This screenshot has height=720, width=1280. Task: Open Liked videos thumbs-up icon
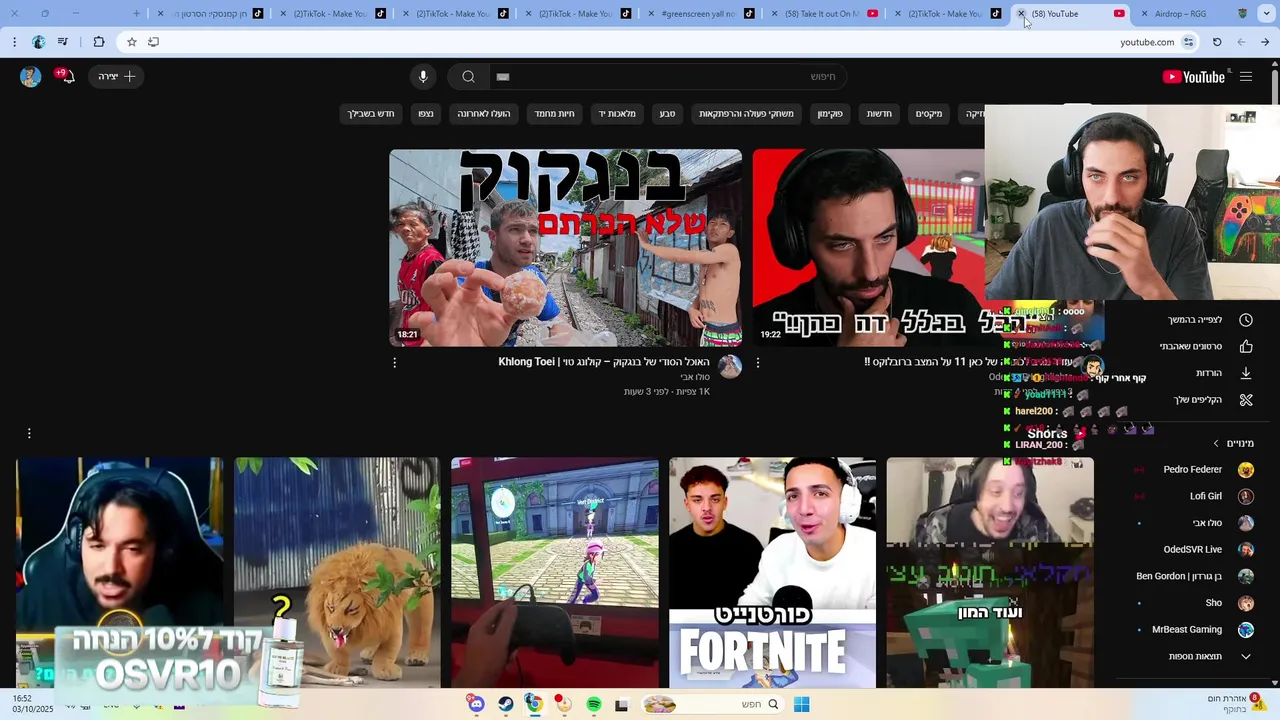tap(1246, 346)
